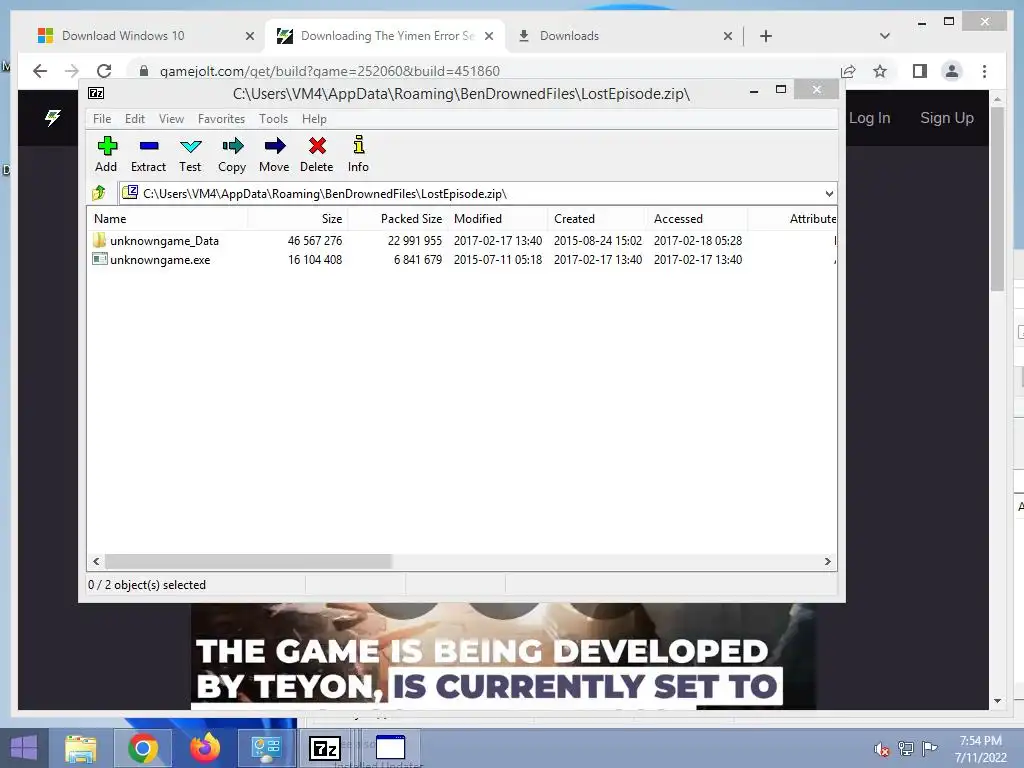Click the network tray icon
Viewport: 1024px width, 768px height.
pos(906,748)
